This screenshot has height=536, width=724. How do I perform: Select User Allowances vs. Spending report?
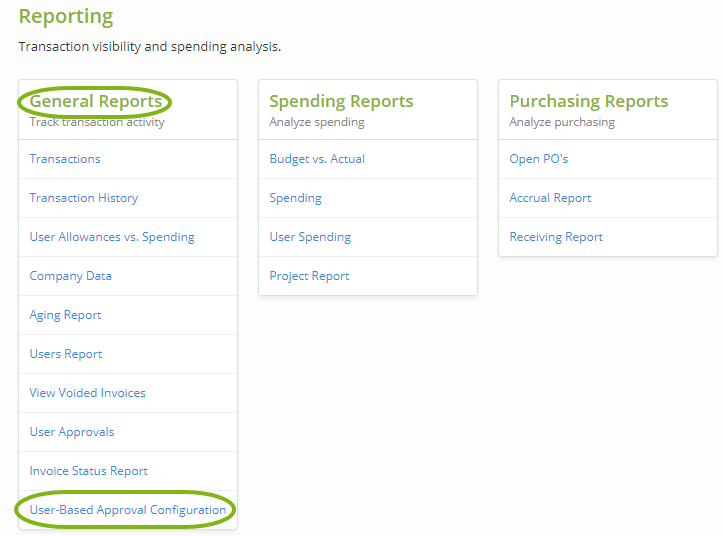tap(112, 237)
